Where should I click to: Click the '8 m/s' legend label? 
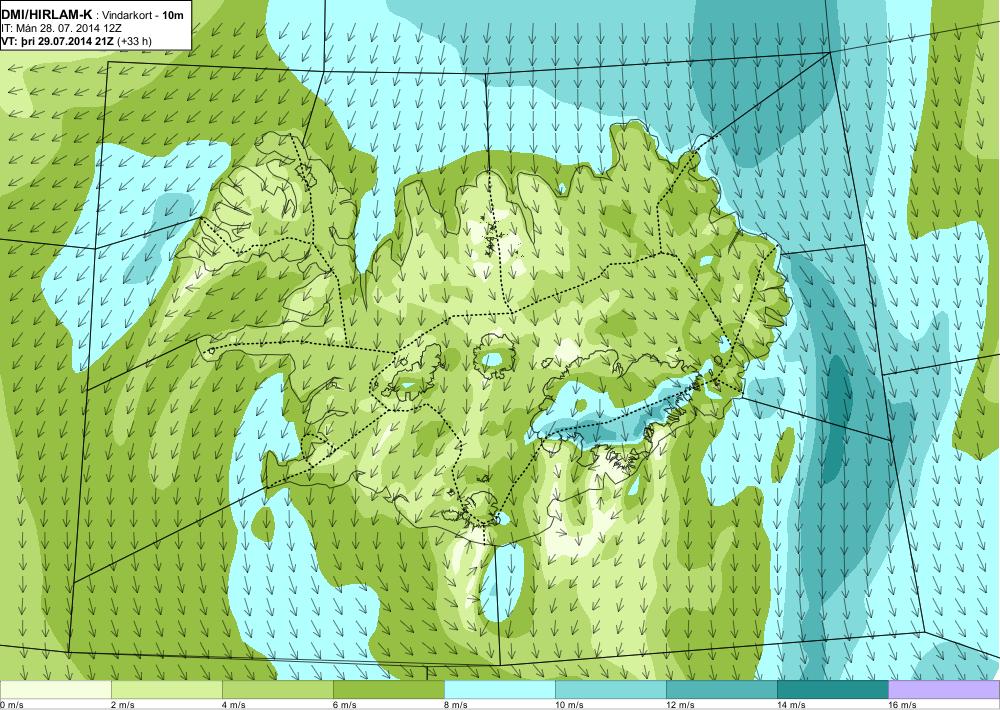(x=456, y=704)
